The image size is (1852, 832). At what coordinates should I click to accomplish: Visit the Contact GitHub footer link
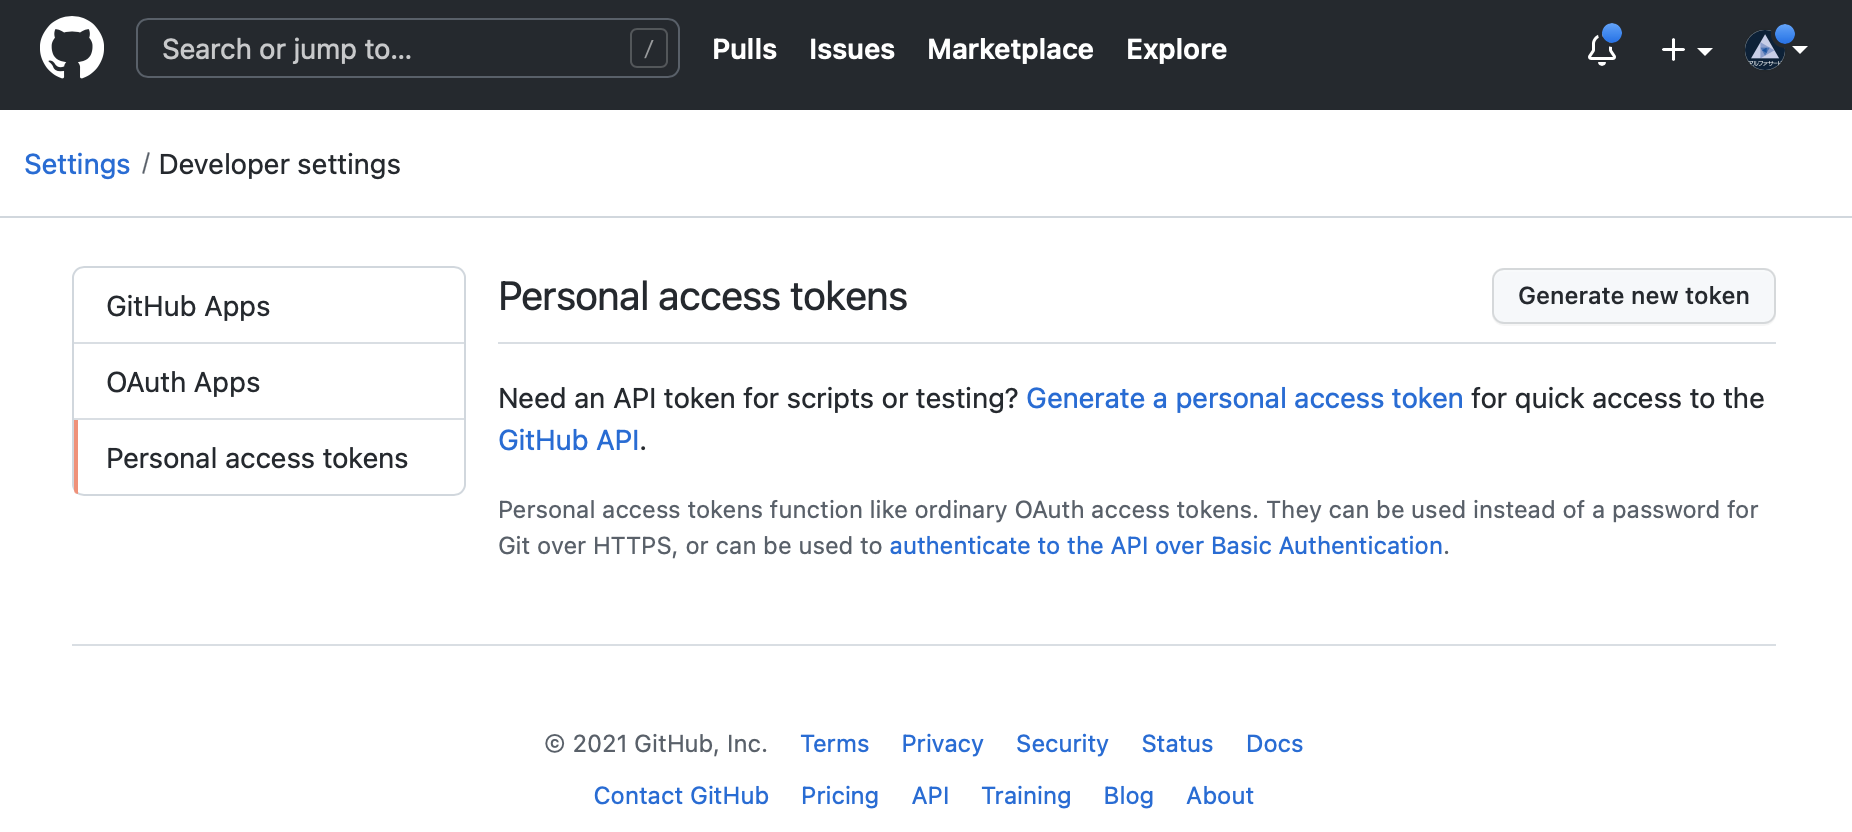(681, 796)
